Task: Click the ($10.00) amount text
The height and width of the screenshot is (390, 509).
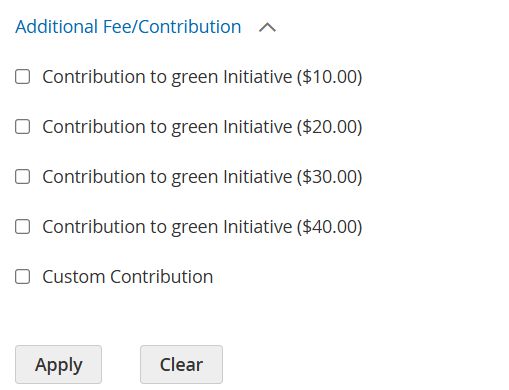Action: (330, 77)
